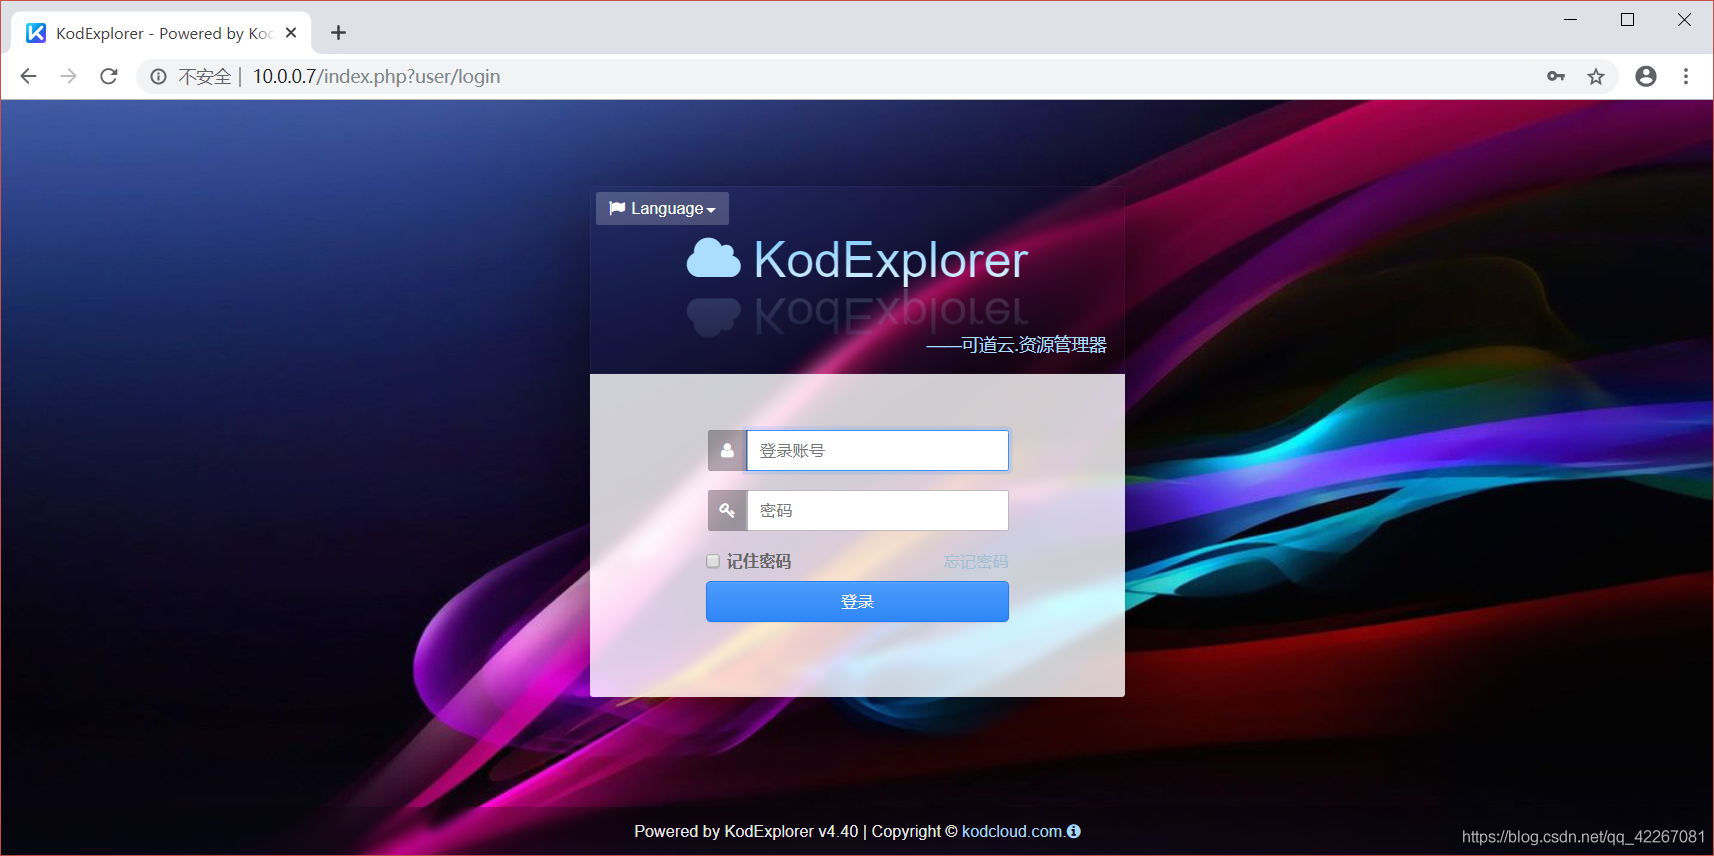This screenshot has width=1714, height=856.
Task: Go forward in browser history
Action: (68, 76)
